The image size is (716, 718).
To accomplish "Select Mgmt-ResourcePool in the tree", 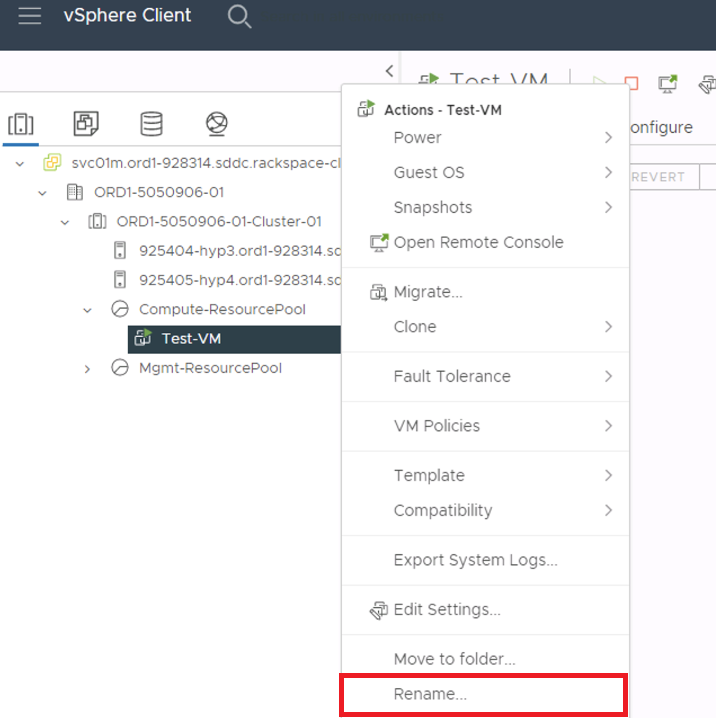I will (210, 368).
